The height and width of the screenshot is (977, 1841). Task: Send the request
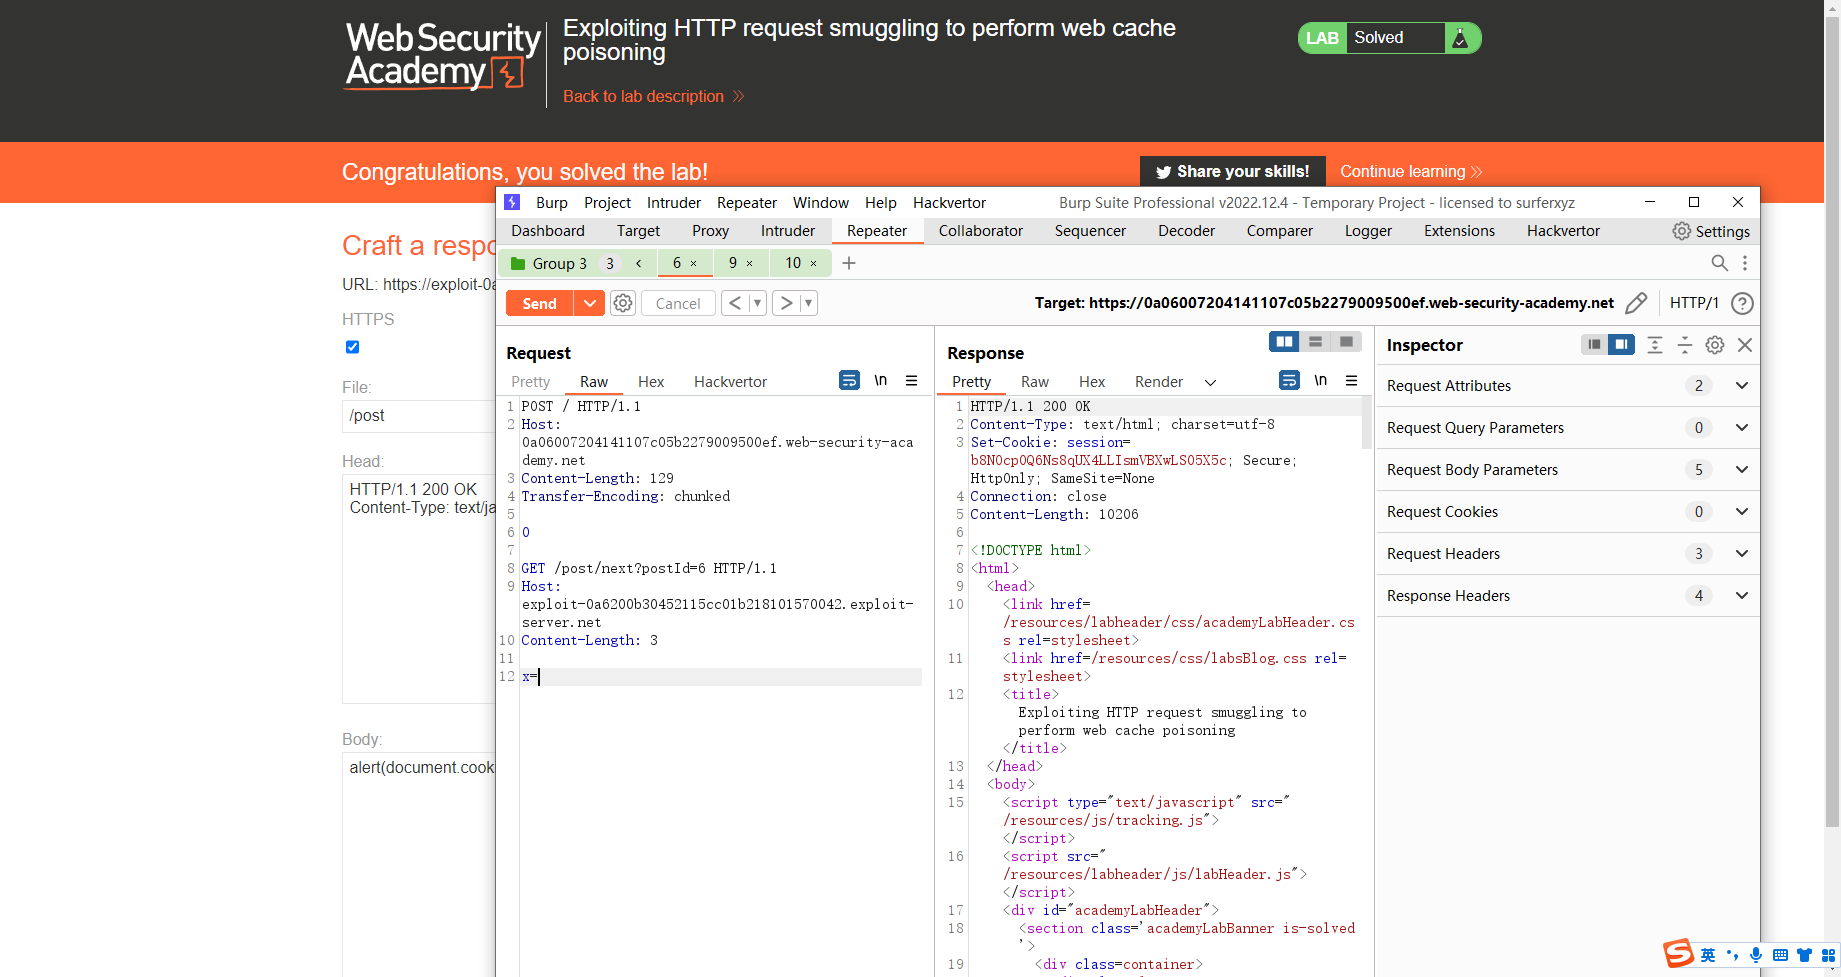539,303
